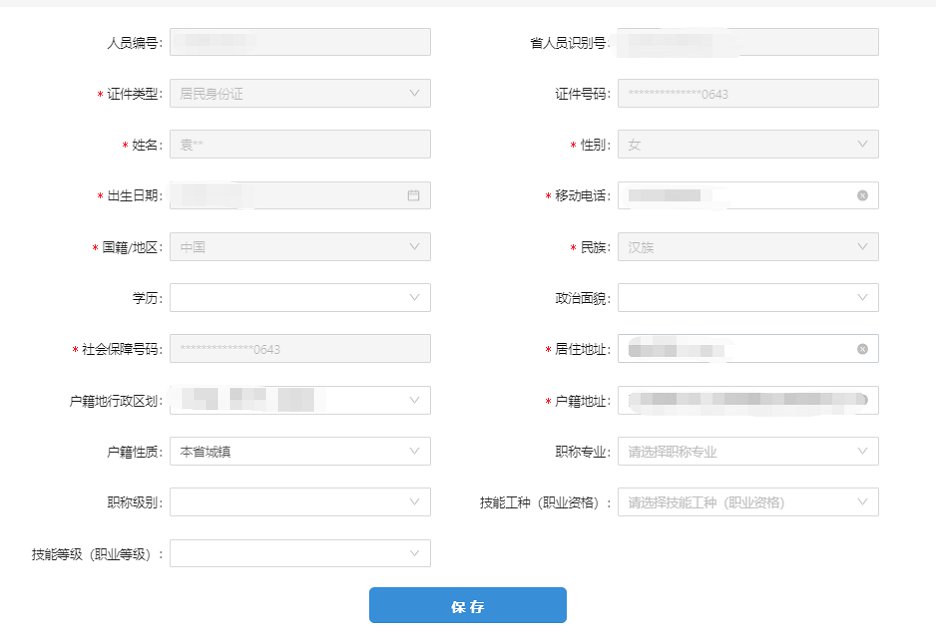Click the 社会保障号码 input field

click(300, 349)
